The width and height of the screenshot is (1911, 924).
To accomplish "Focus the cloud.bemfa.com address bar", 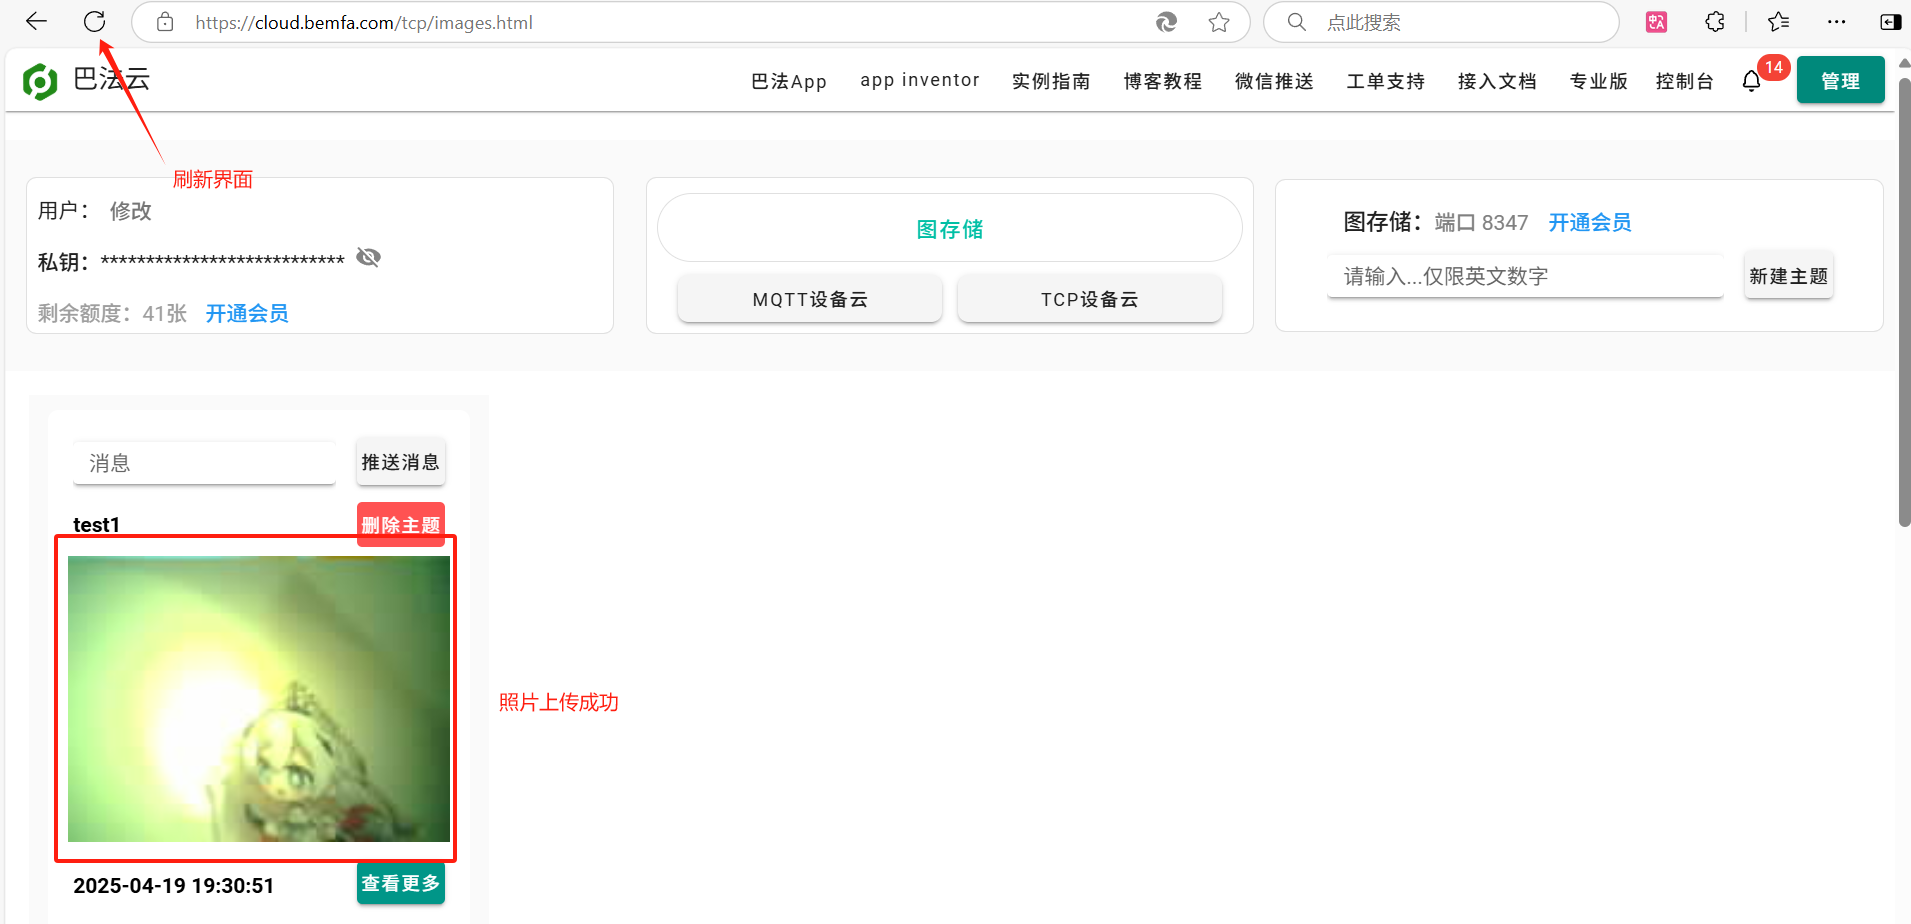I will pos(690,22).
